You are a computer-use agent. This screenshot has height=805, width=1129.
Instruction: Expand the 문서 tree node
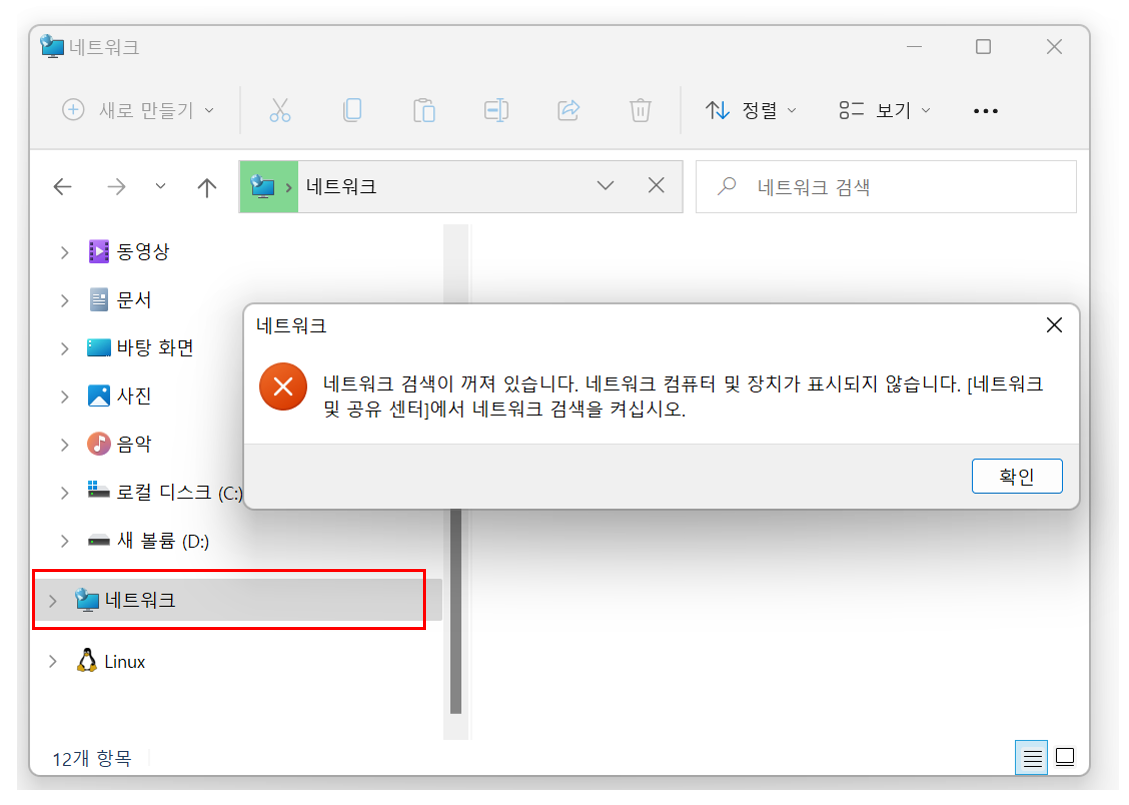[64, 300]
